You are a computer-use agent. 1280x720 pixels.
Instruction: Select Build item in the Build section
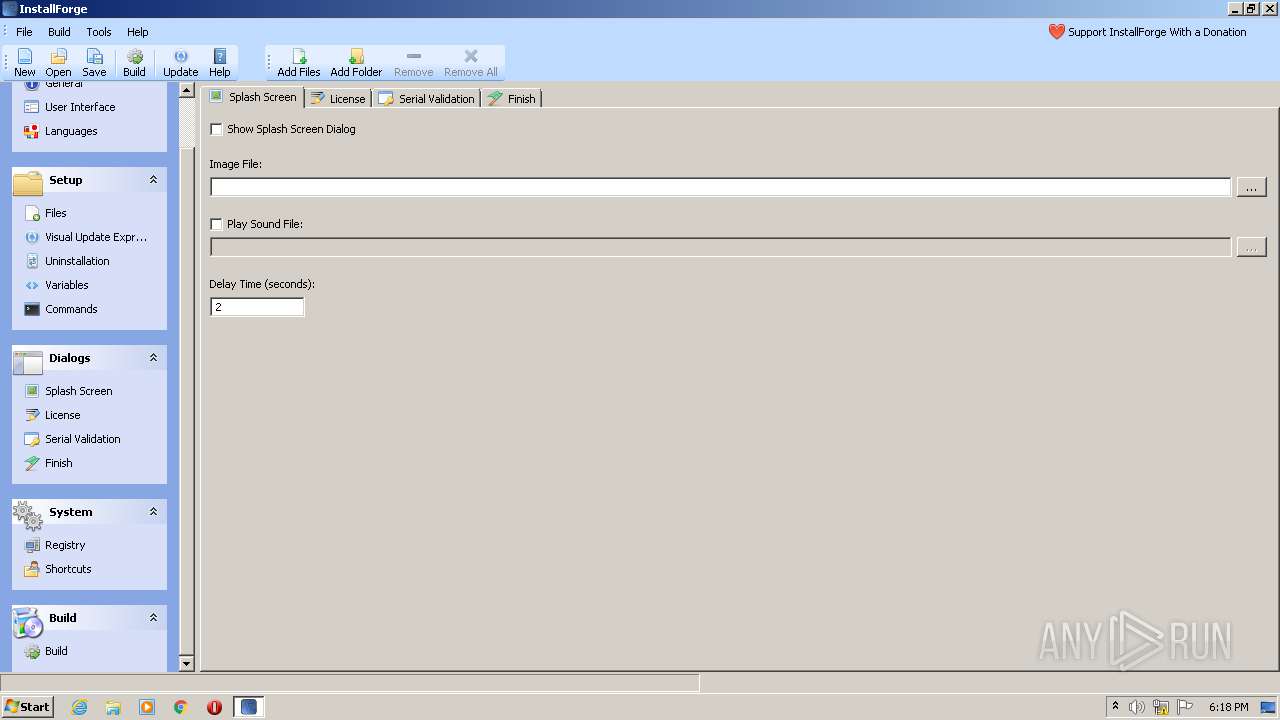tap(46, 651)
